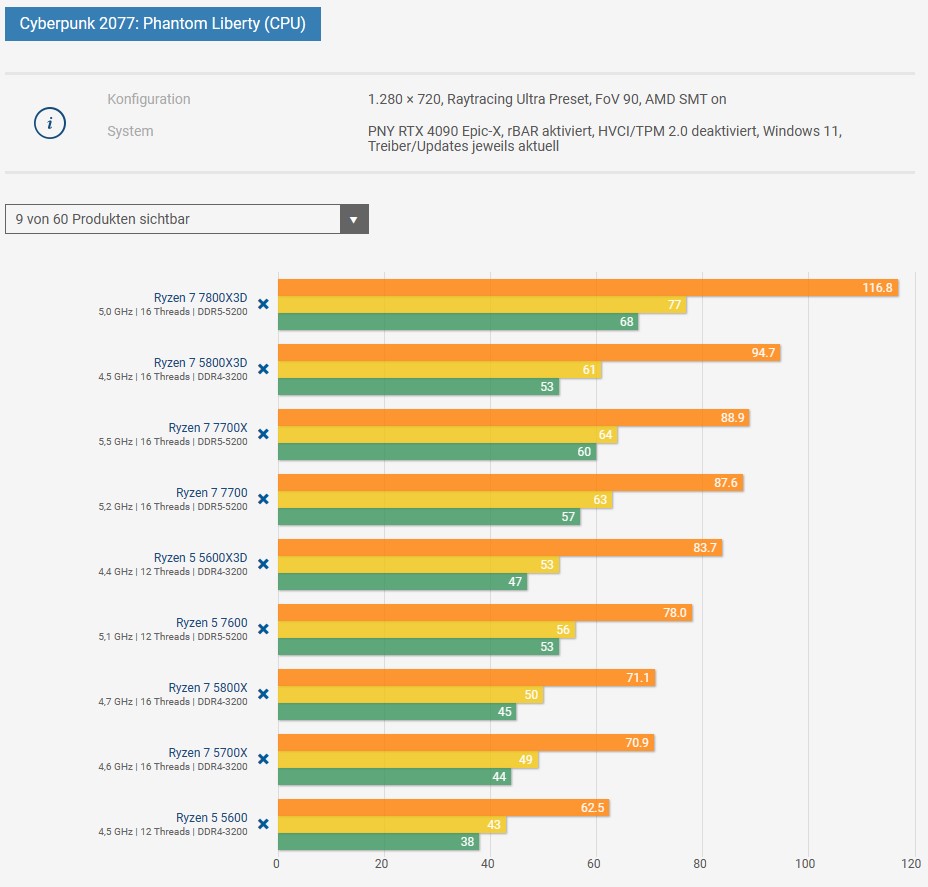Remove Ryzen 5 5600 with its X icon
The width and height of the screenshot is (928, 887).
coord(263,824)
